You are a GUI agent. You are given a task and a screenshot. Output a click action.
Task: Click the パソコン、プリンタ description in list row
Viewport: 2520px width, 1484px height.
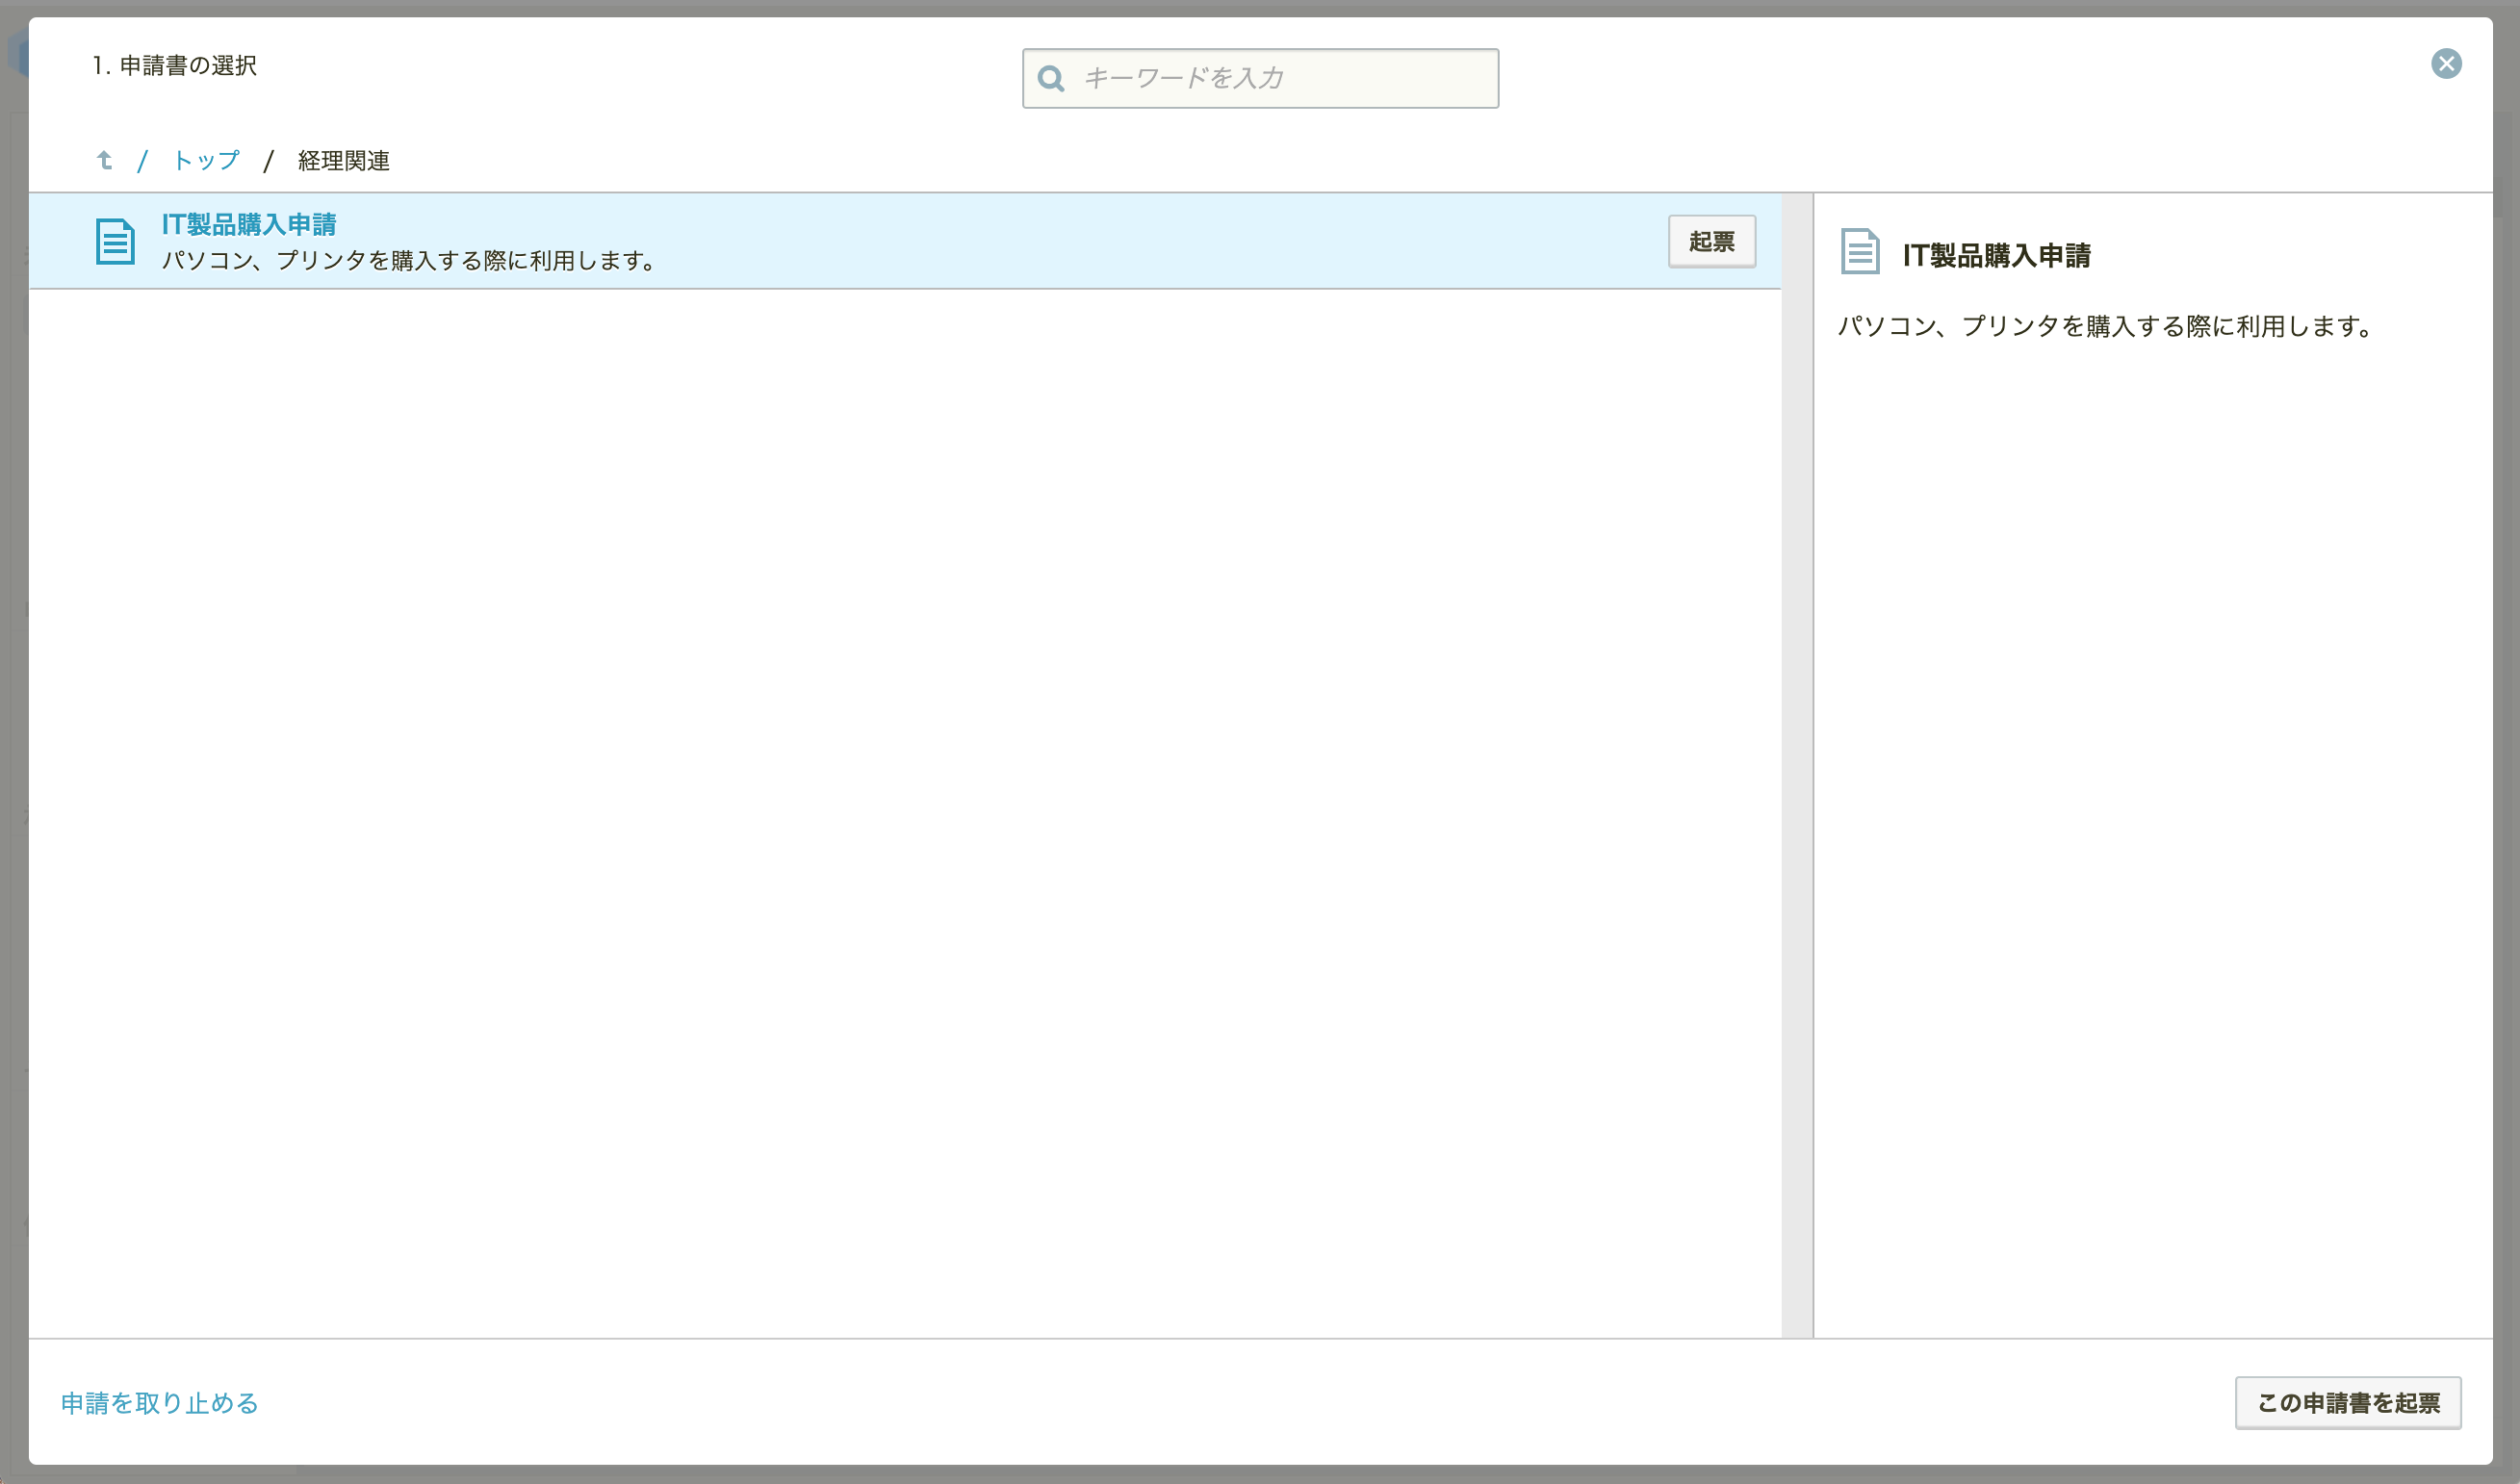click(x=410, y=260)
